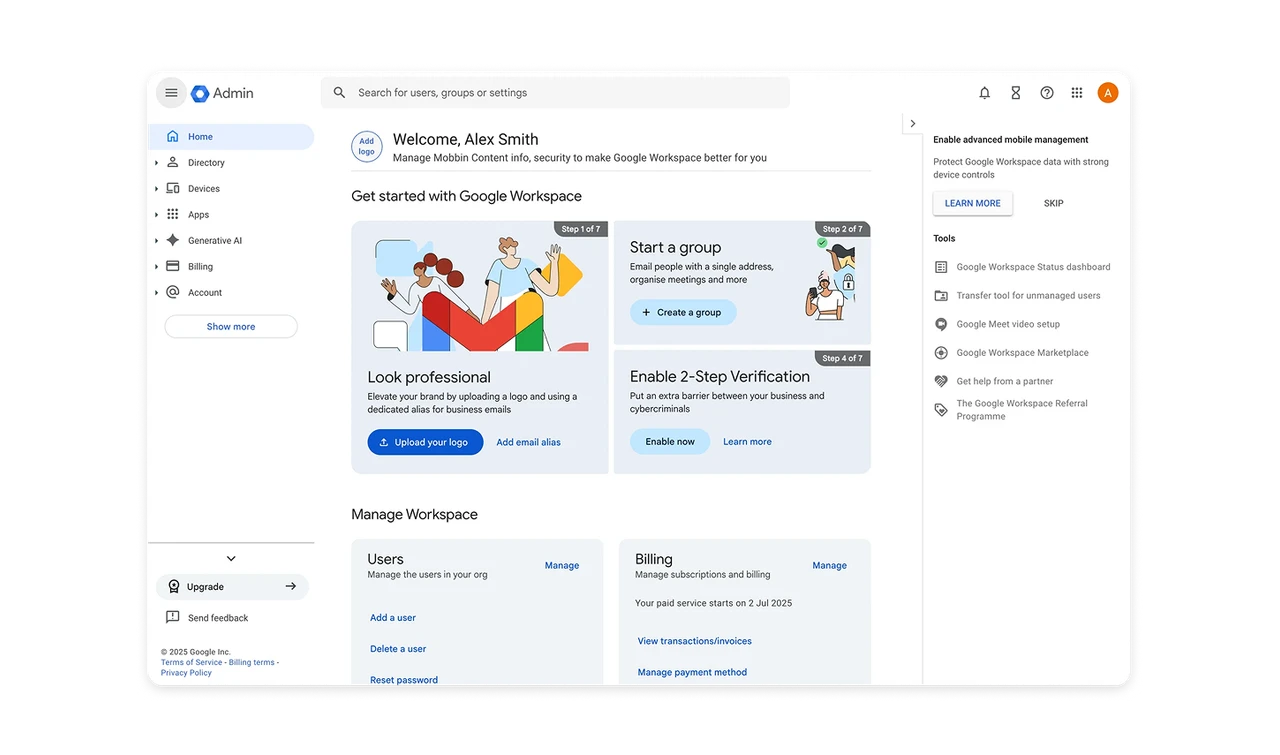Click the Billing card icon
1280x755 pixels.
pyautogui.click(x=173, y=267)
